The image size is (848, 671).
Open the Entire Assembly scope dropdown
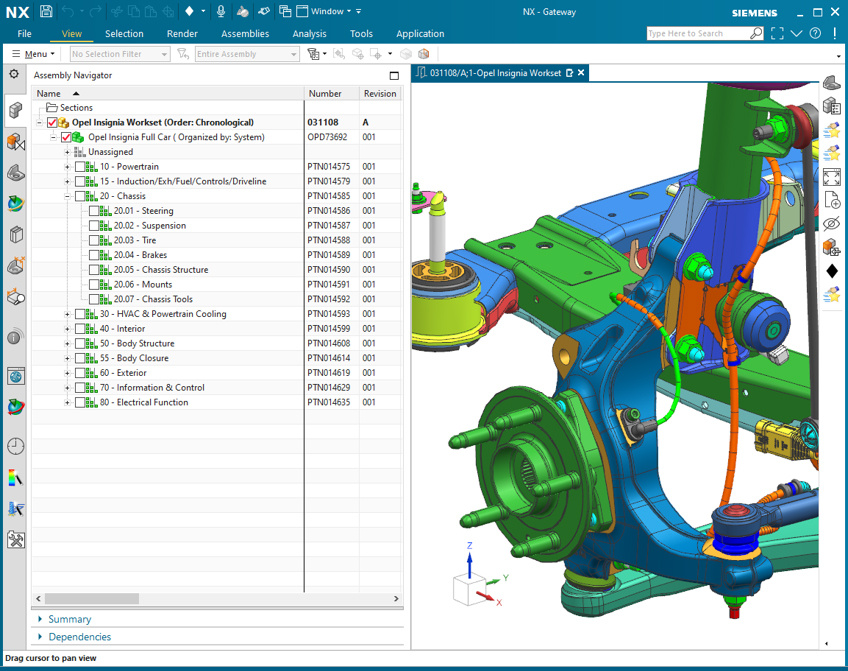(x=246, y=54)
